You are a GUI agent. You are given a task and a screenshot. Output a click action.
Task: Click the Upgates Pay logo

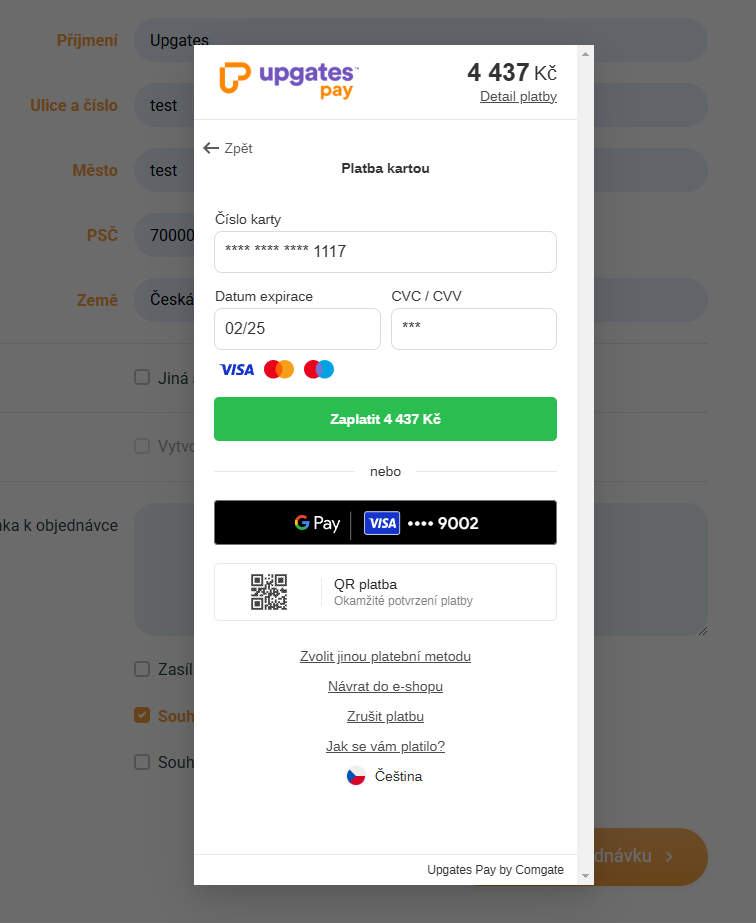pyautogui.click(x=289, y=81)
